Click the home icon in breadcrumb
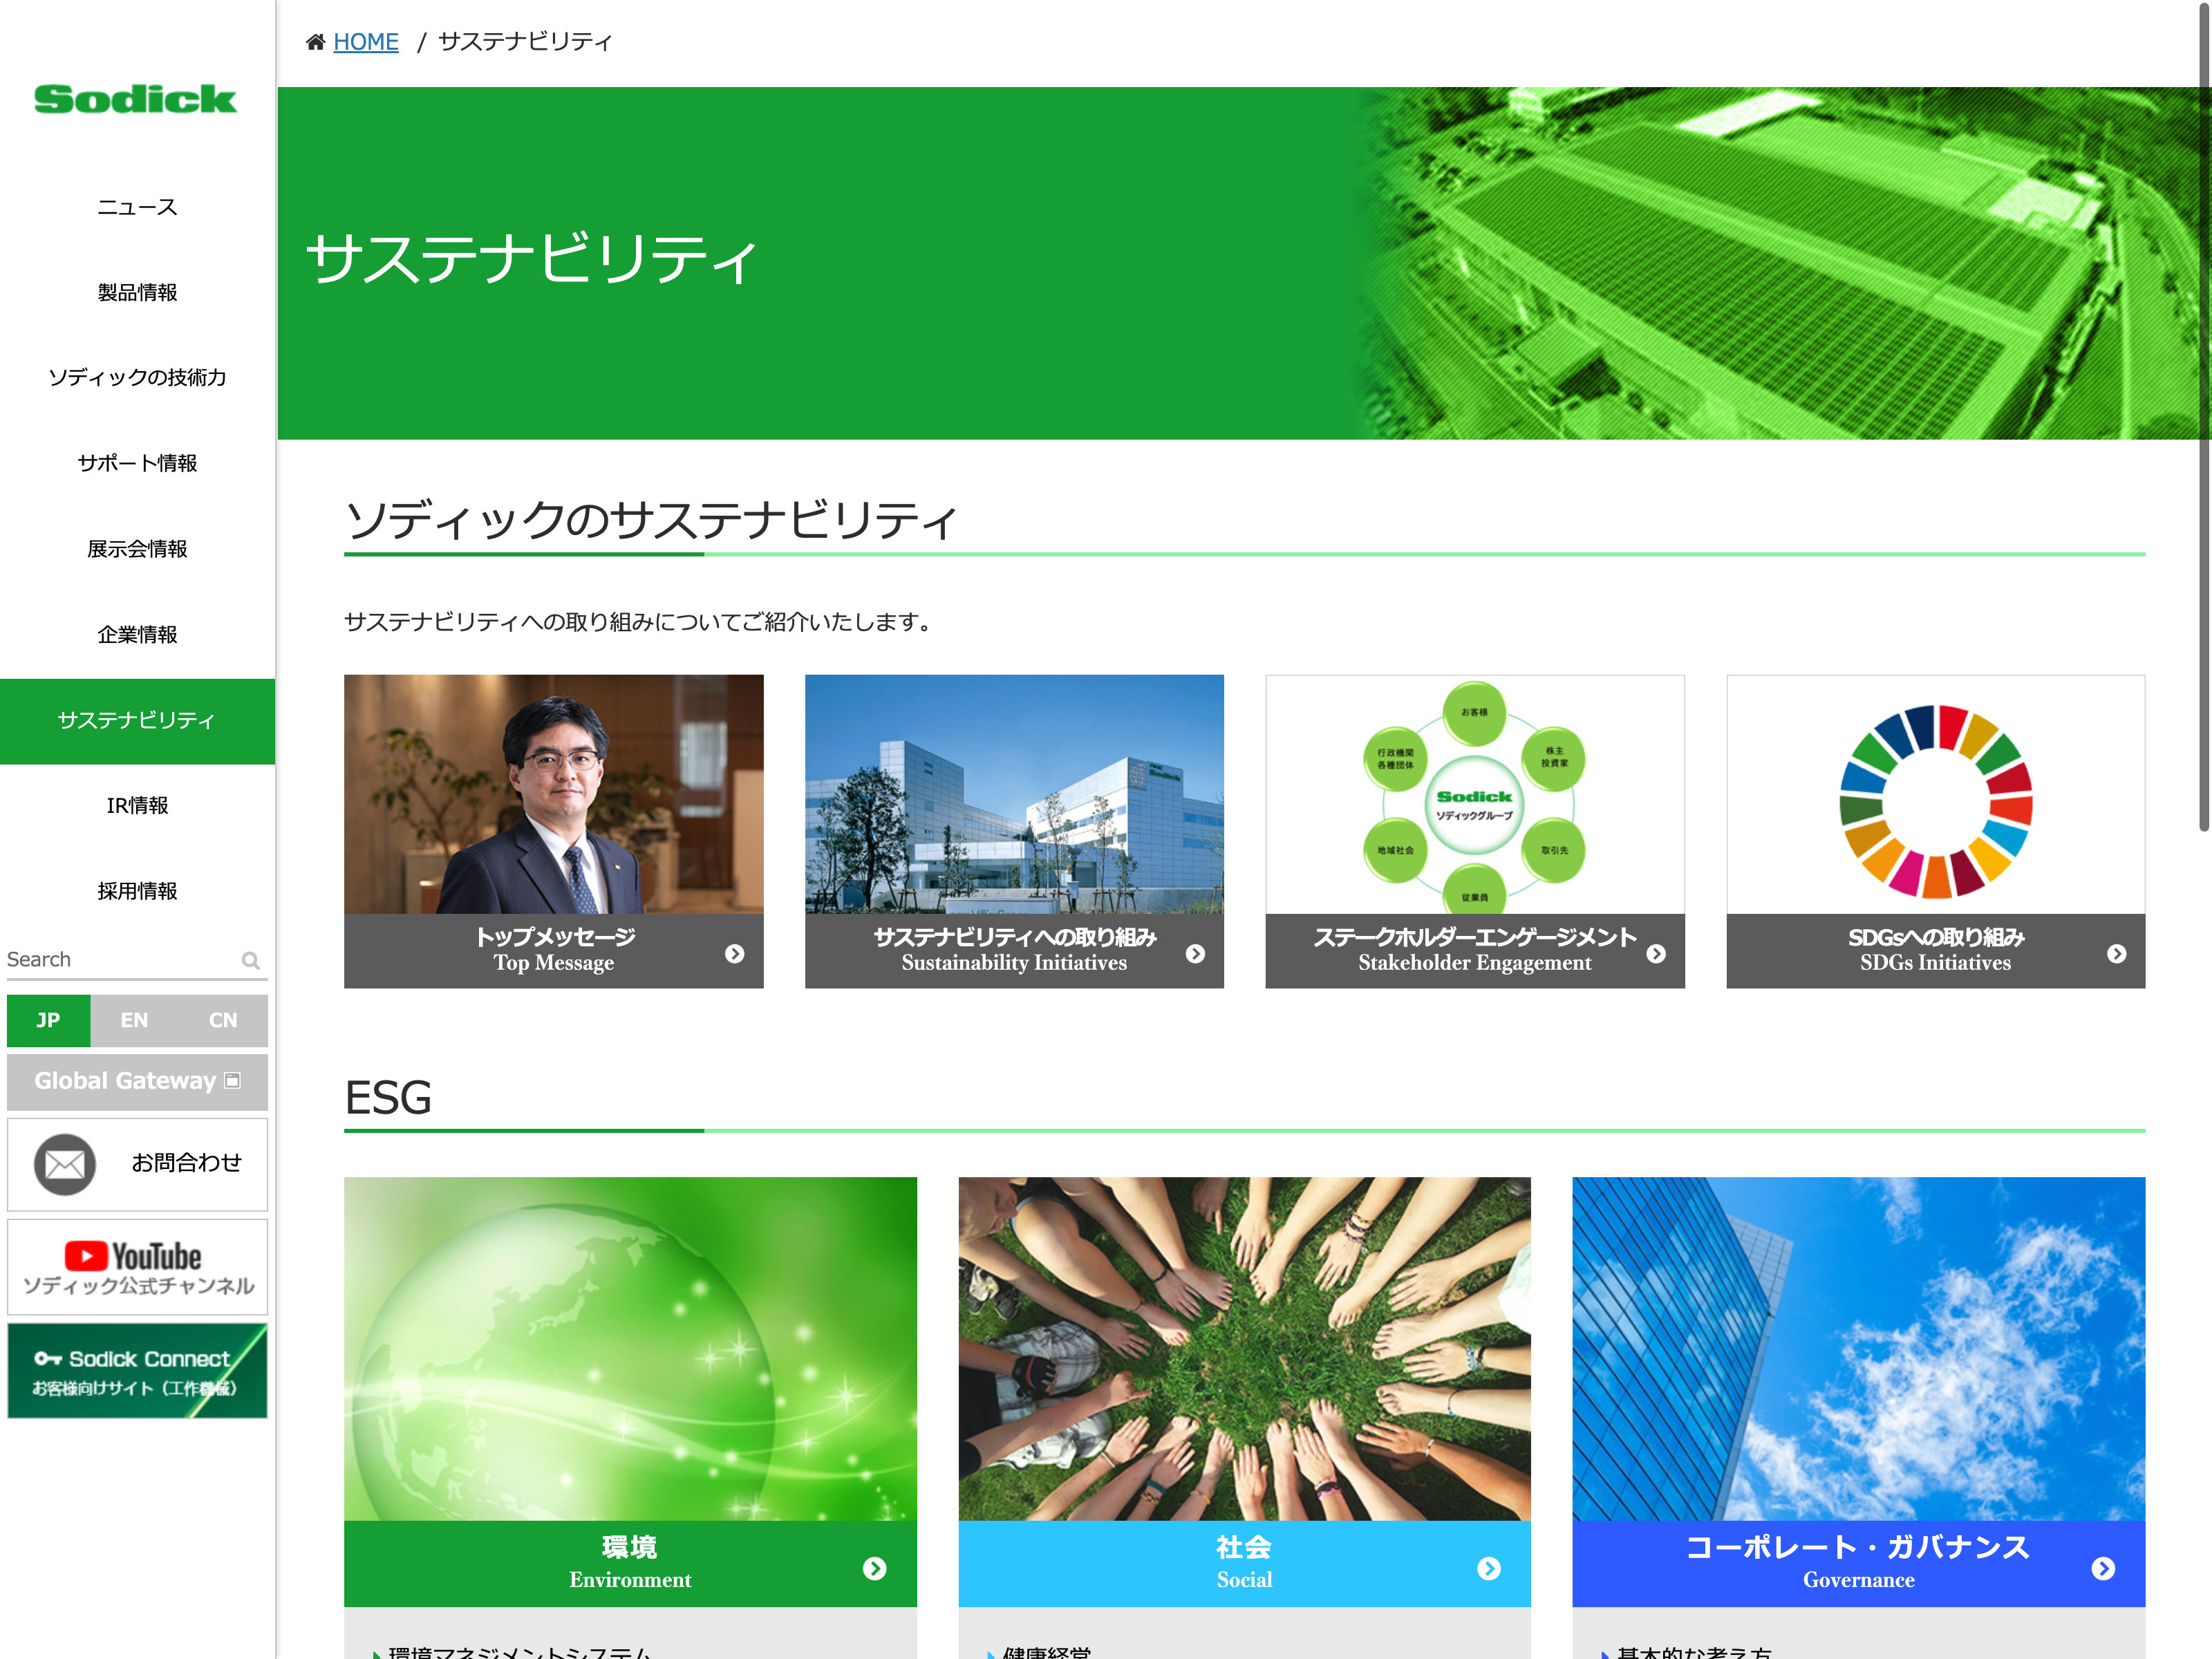Image resolution: width=2212 pixels, height=1659 pixels. [x=316, y=42]
